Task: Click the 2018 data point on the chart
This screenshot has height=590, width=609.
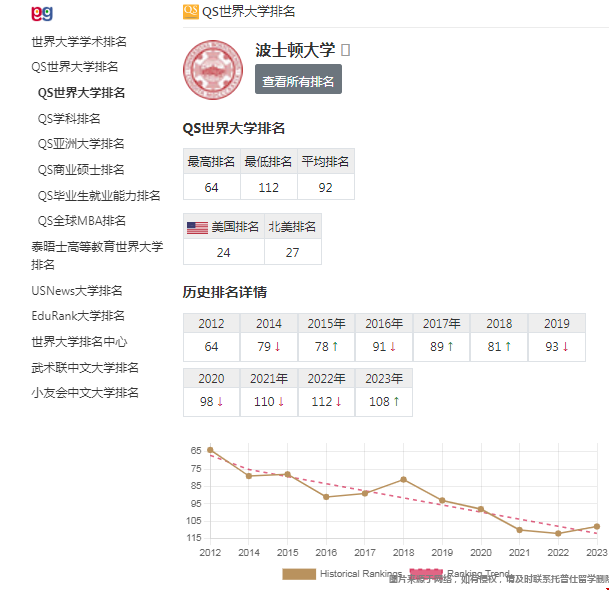Action: [x=404, y=480]
